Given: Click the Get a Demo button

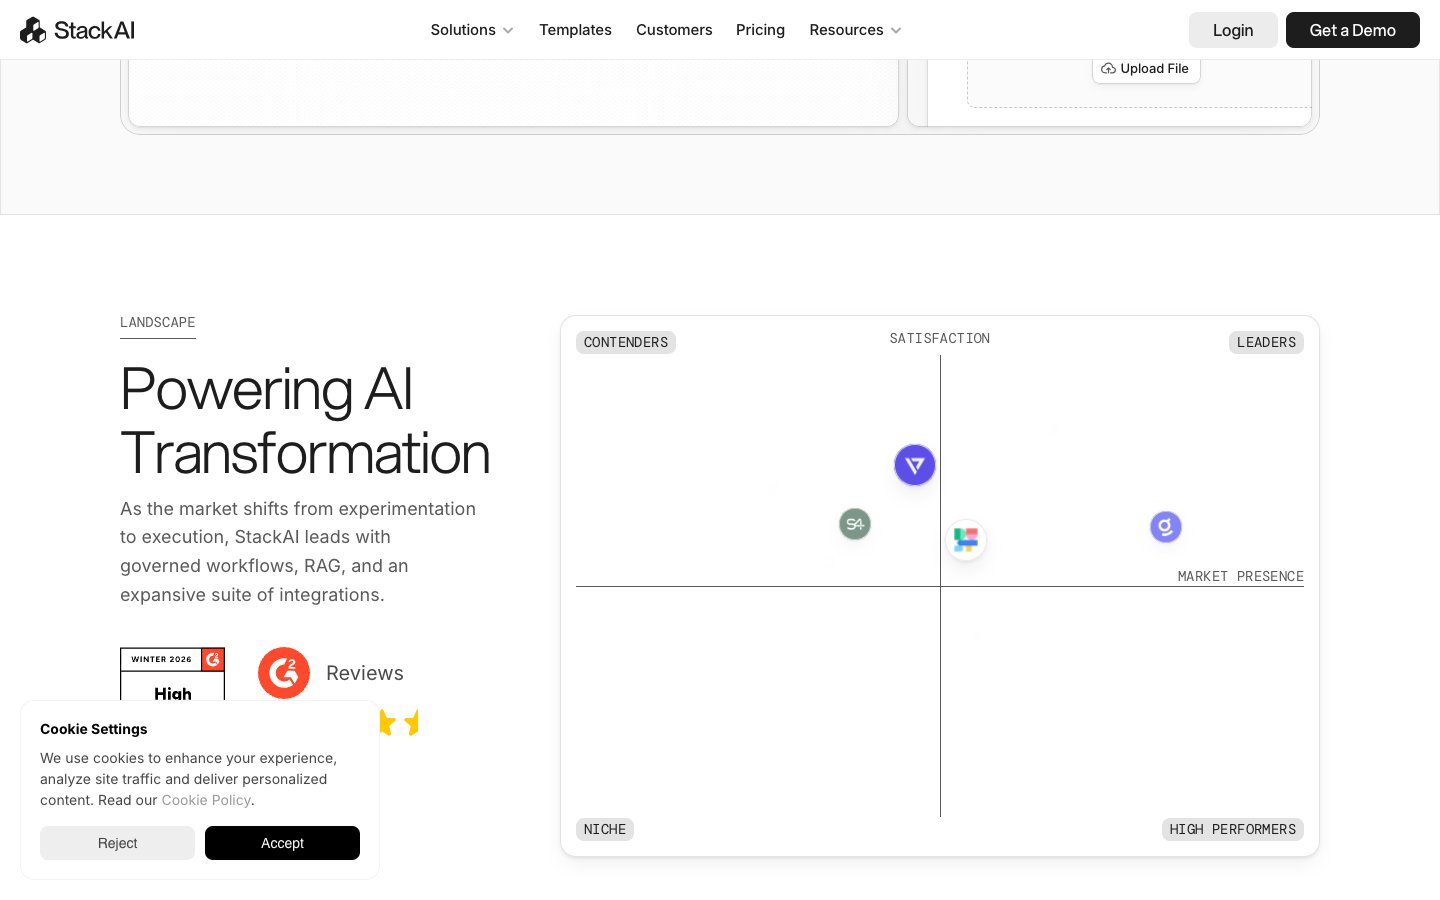Looking at the screenshot, I should coord(1352,30).
